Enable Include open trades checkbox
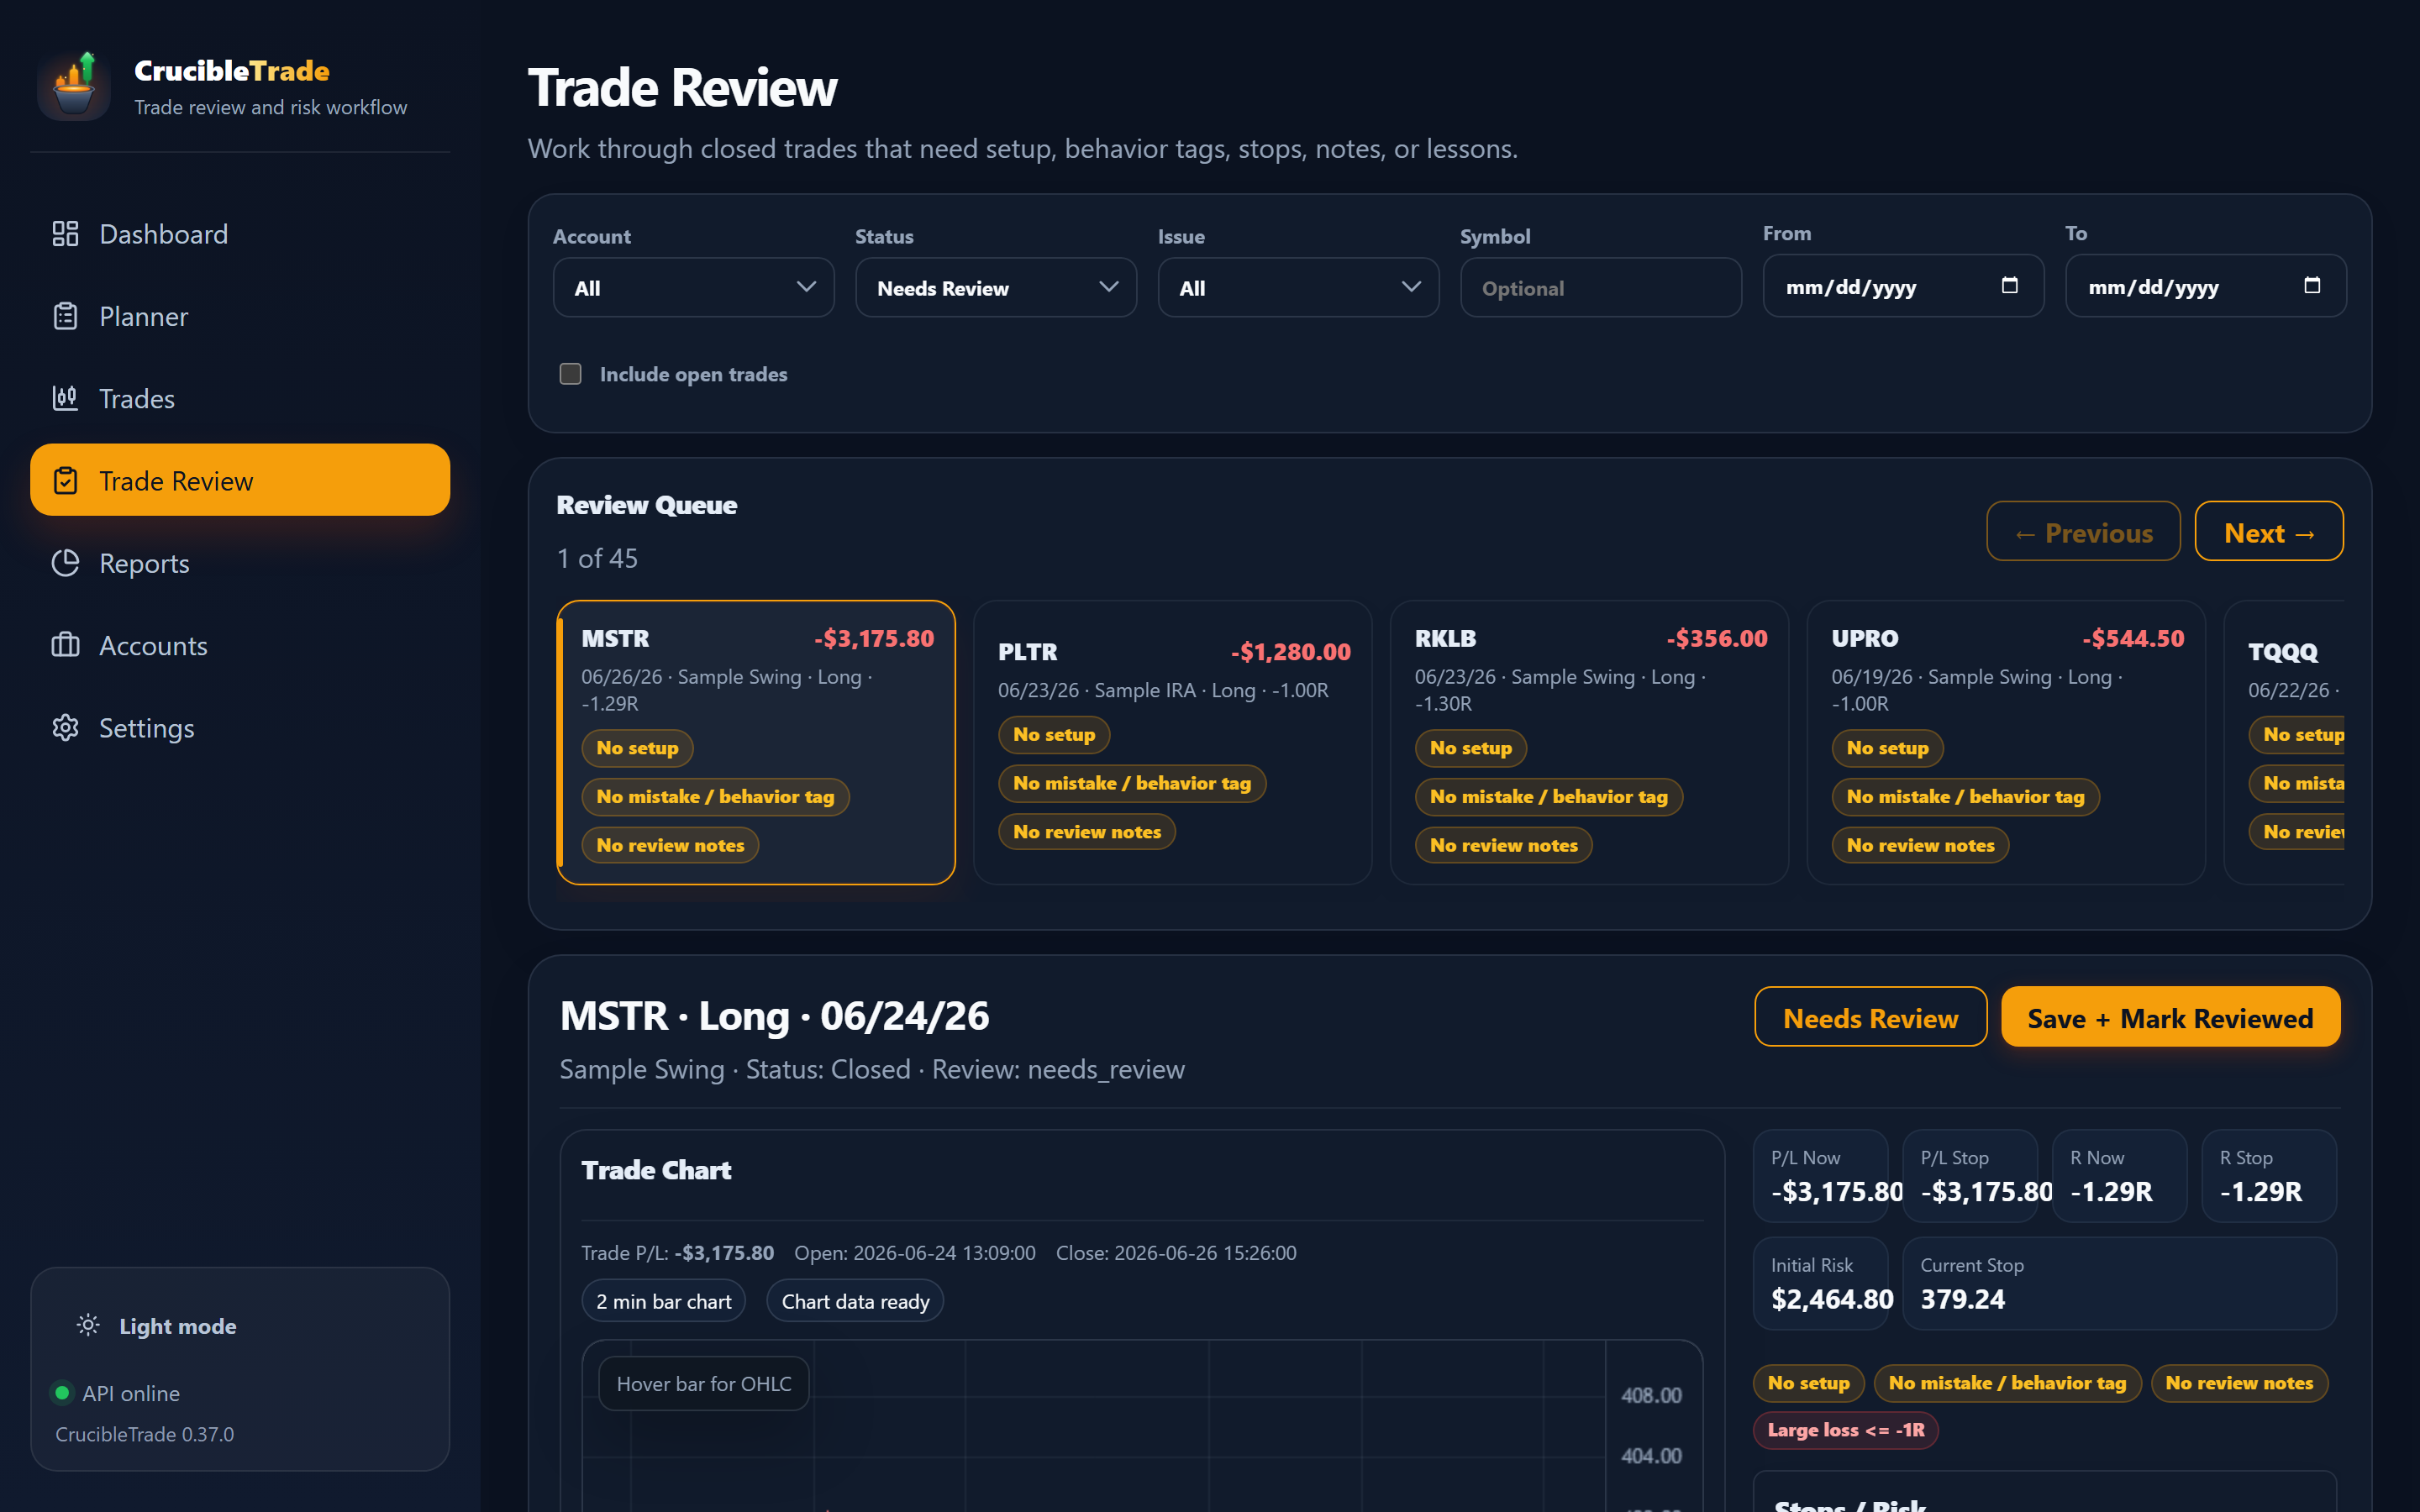Viewport: 2420px width, 1512px height. [570, 374]
